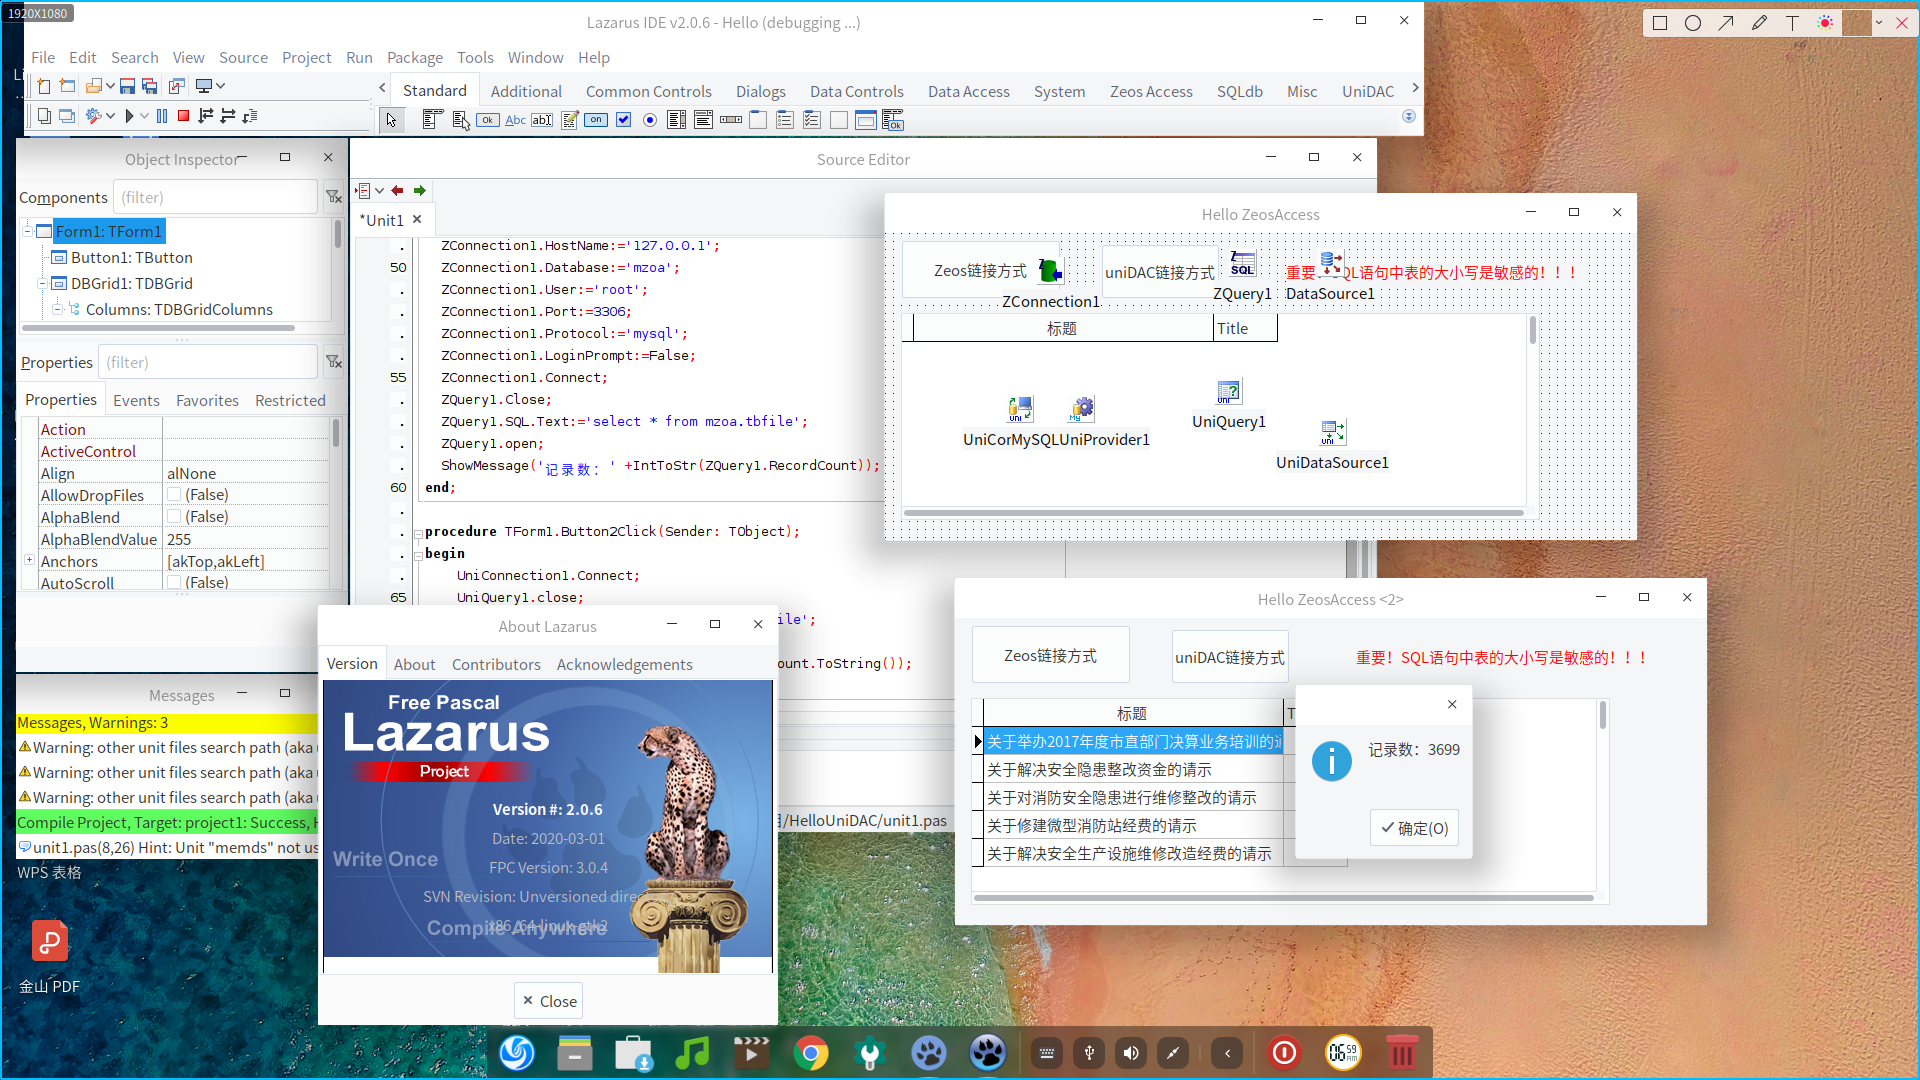Expand the Anchors property row
1920x1080 pixels.
click(x=29, y=560)
